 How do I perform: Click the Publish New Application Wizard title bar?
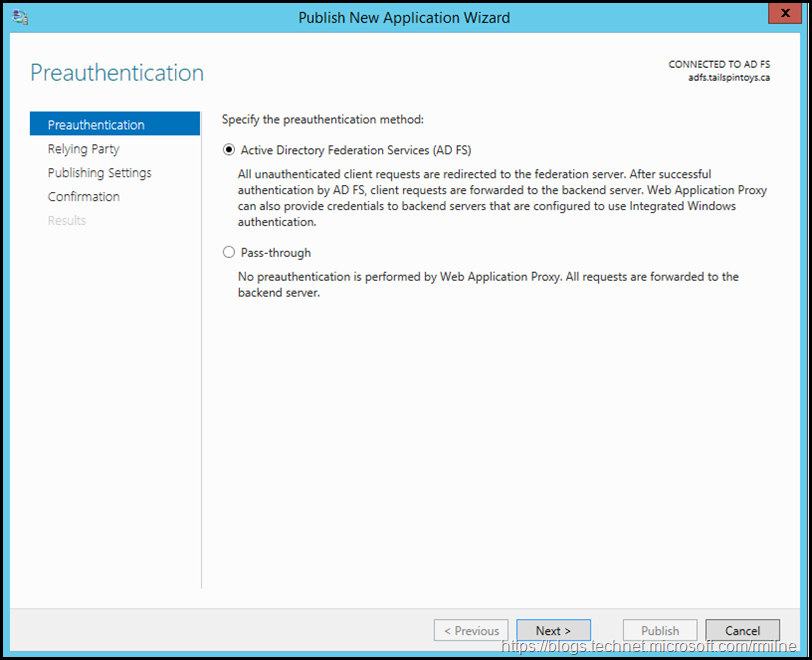coord(404,17)
